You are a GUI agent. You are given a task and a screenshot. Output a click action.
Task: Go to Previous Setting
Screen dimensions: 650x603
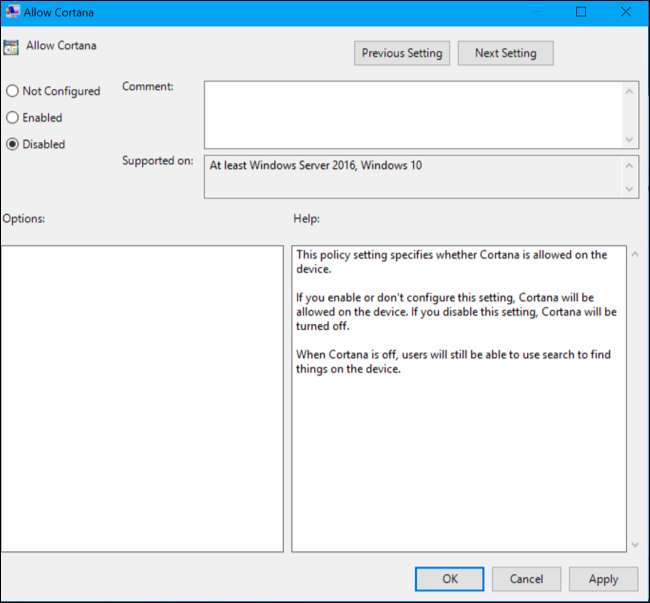[402, 53]
